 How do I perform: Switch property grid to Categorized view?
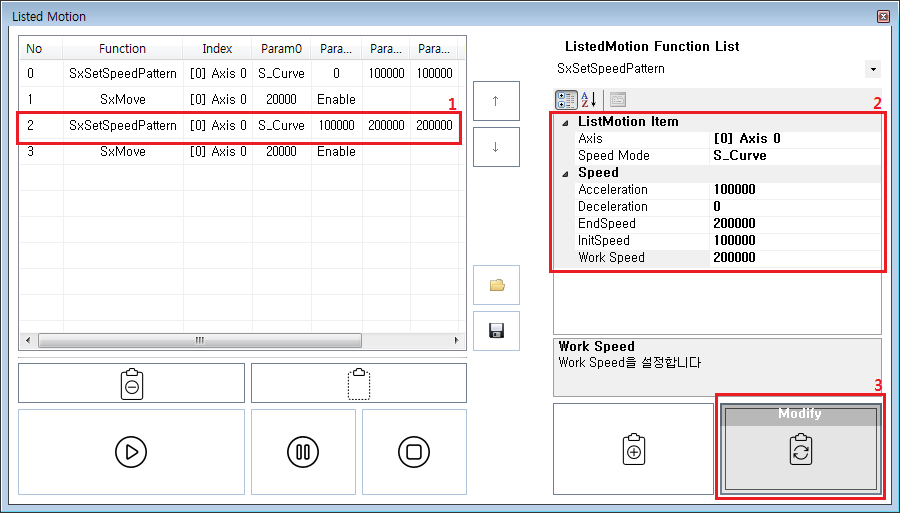point(565,99)
